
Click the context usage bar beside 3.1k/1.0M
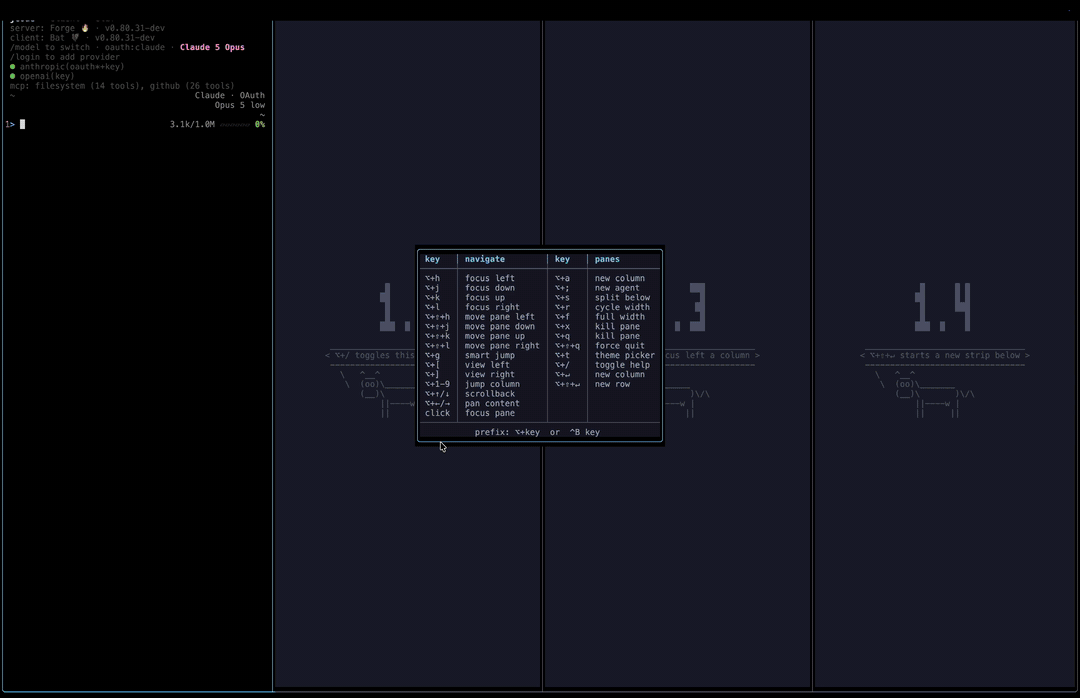tap(234, 125)
